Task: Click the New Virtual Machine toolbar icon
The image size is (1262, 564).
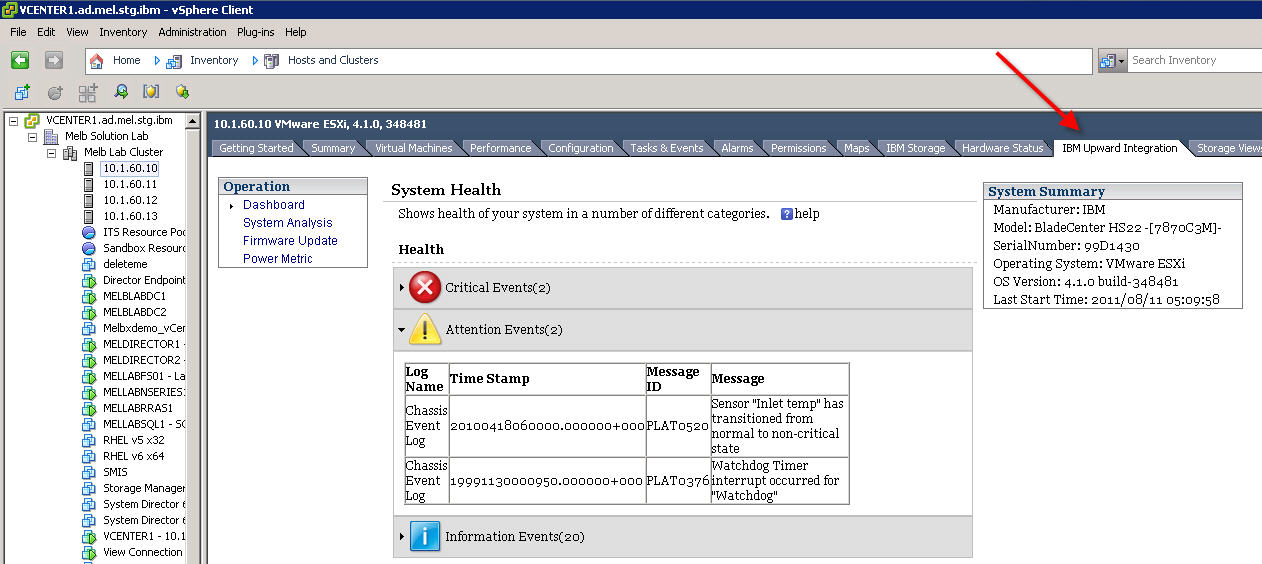Action: point(22,92)
